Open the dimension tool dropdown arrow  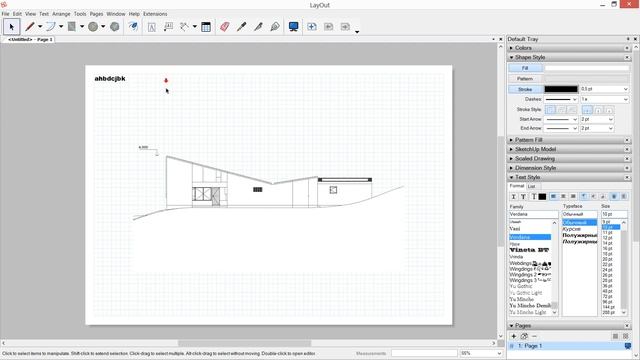tap(195, 27)
